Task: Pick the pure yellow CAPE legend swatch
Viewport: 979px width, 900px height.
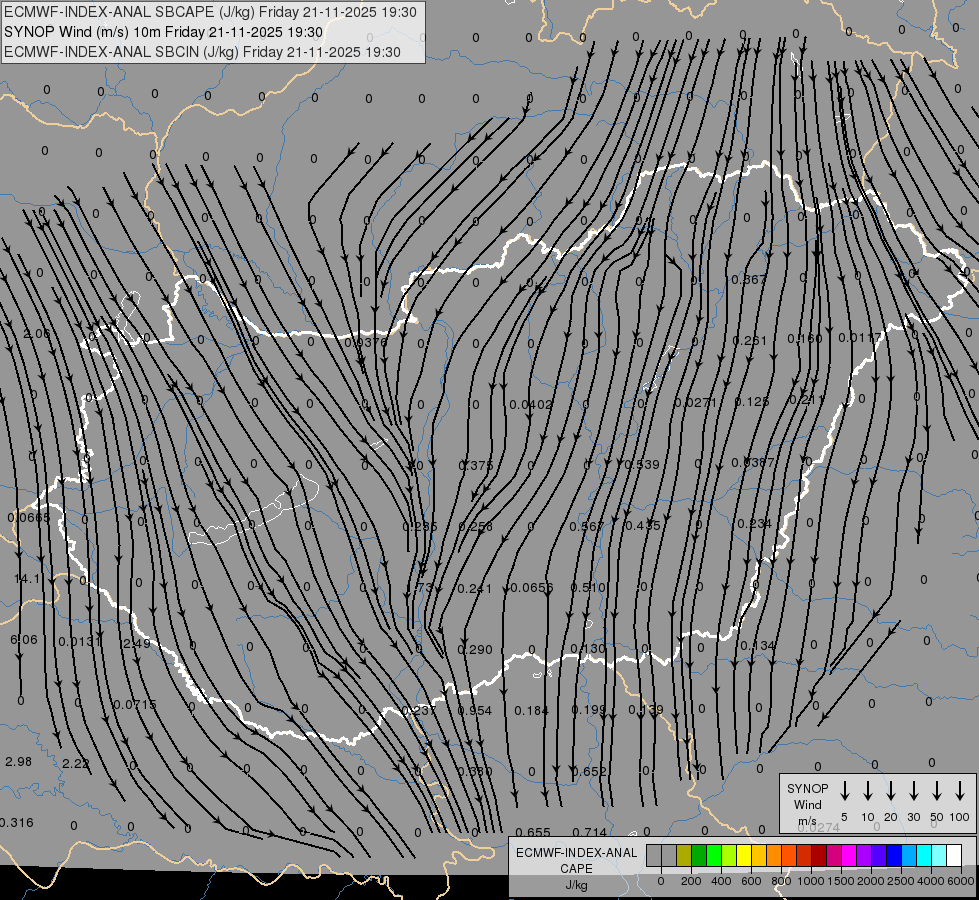Action: (744, 855)
